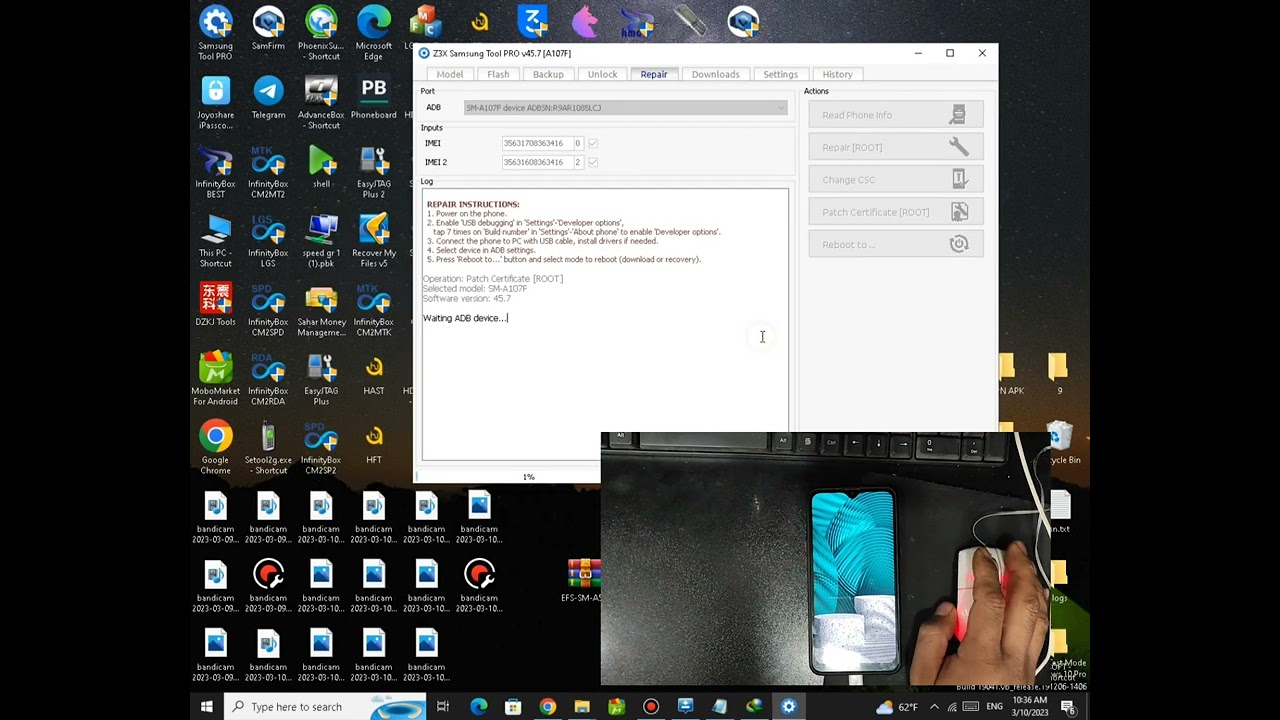Click Read Phone Info button

[x=895, y=115]
